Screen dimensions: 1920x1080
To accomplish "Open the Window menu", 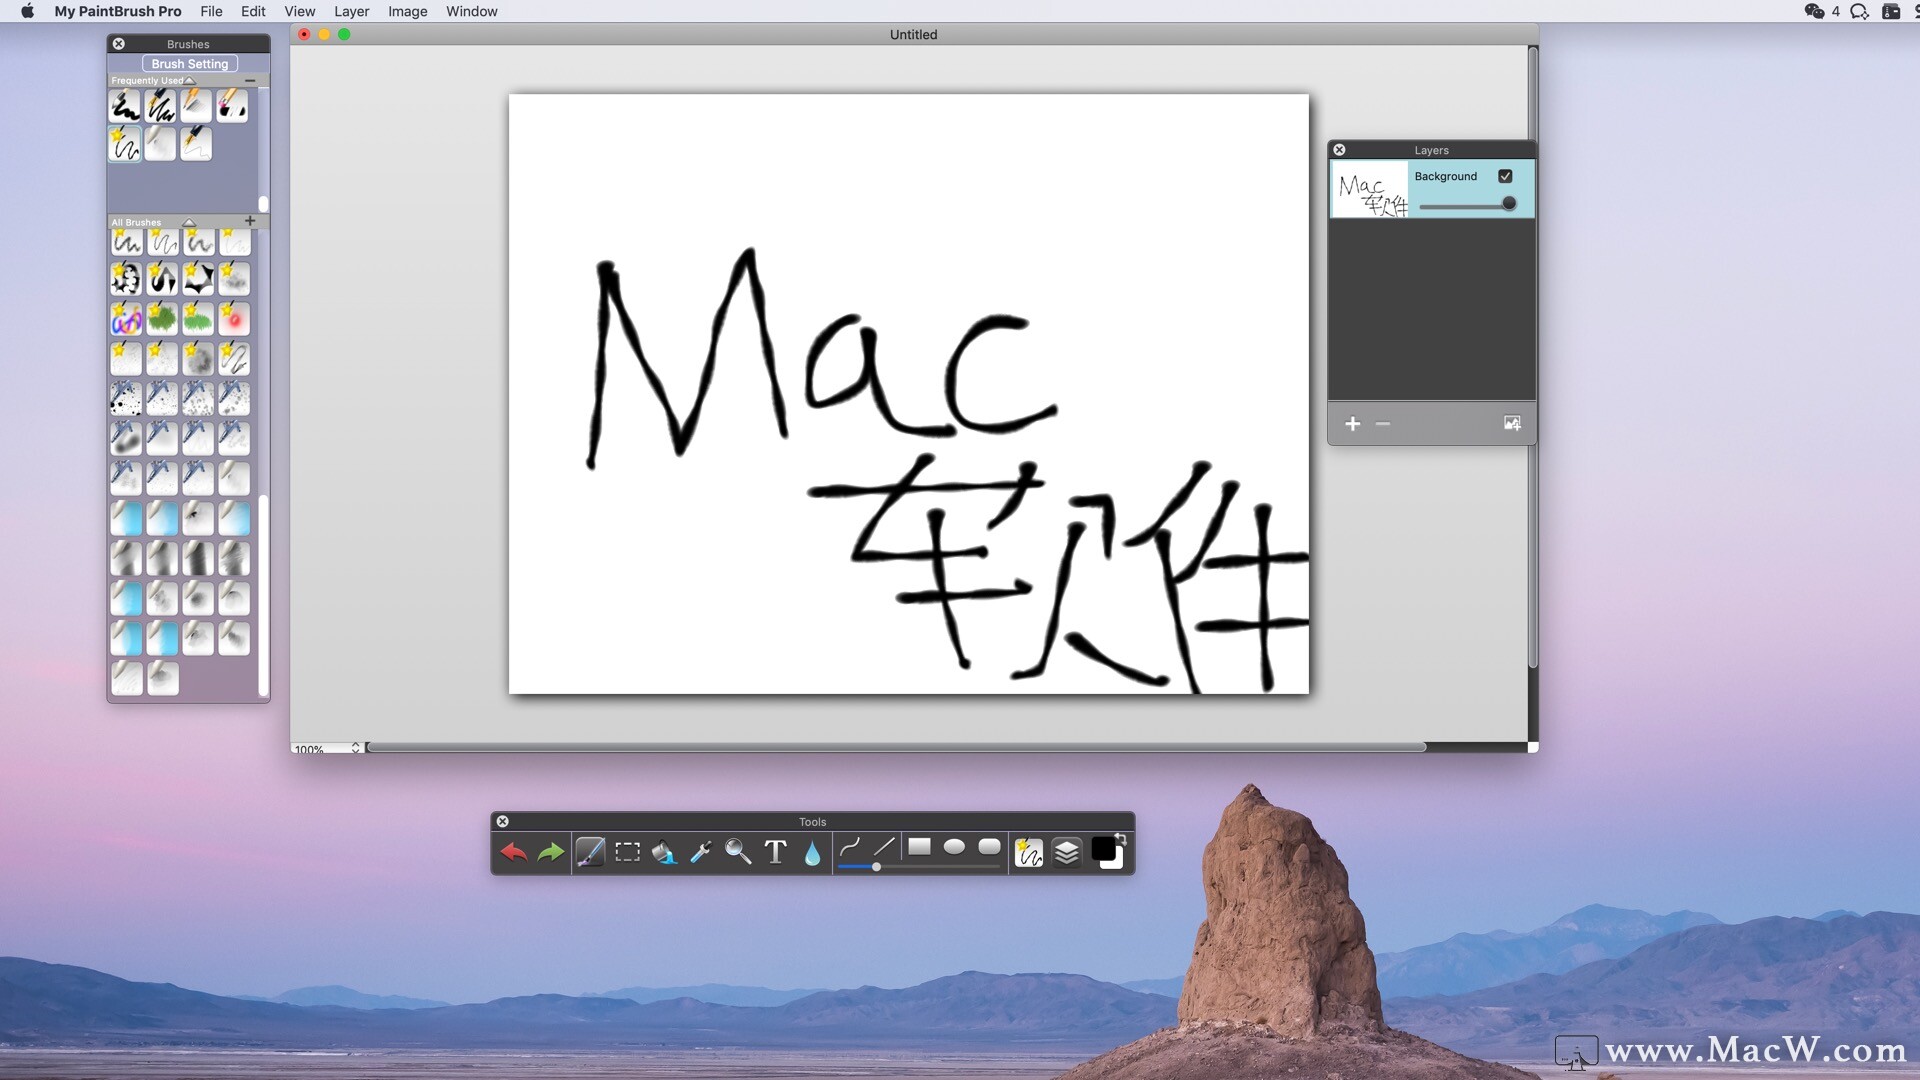I will pos(472,11).
